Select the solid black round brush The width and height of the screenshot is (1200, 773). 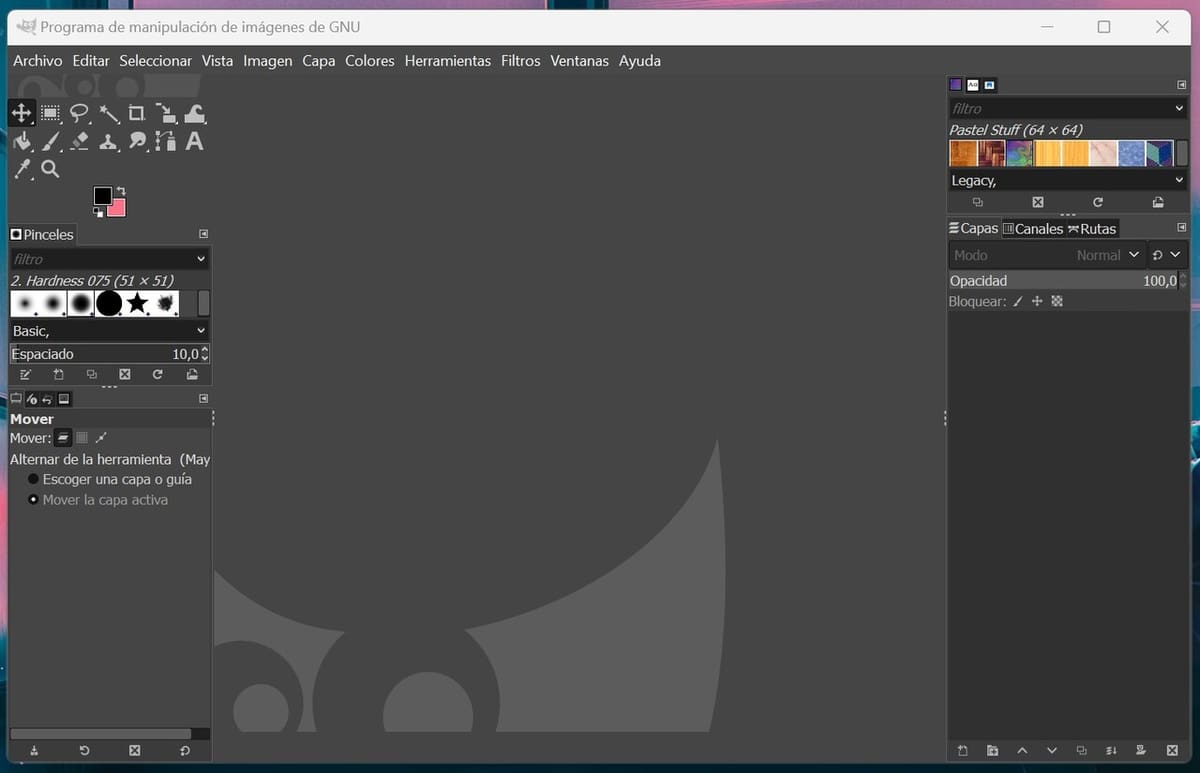coord(109,303)
